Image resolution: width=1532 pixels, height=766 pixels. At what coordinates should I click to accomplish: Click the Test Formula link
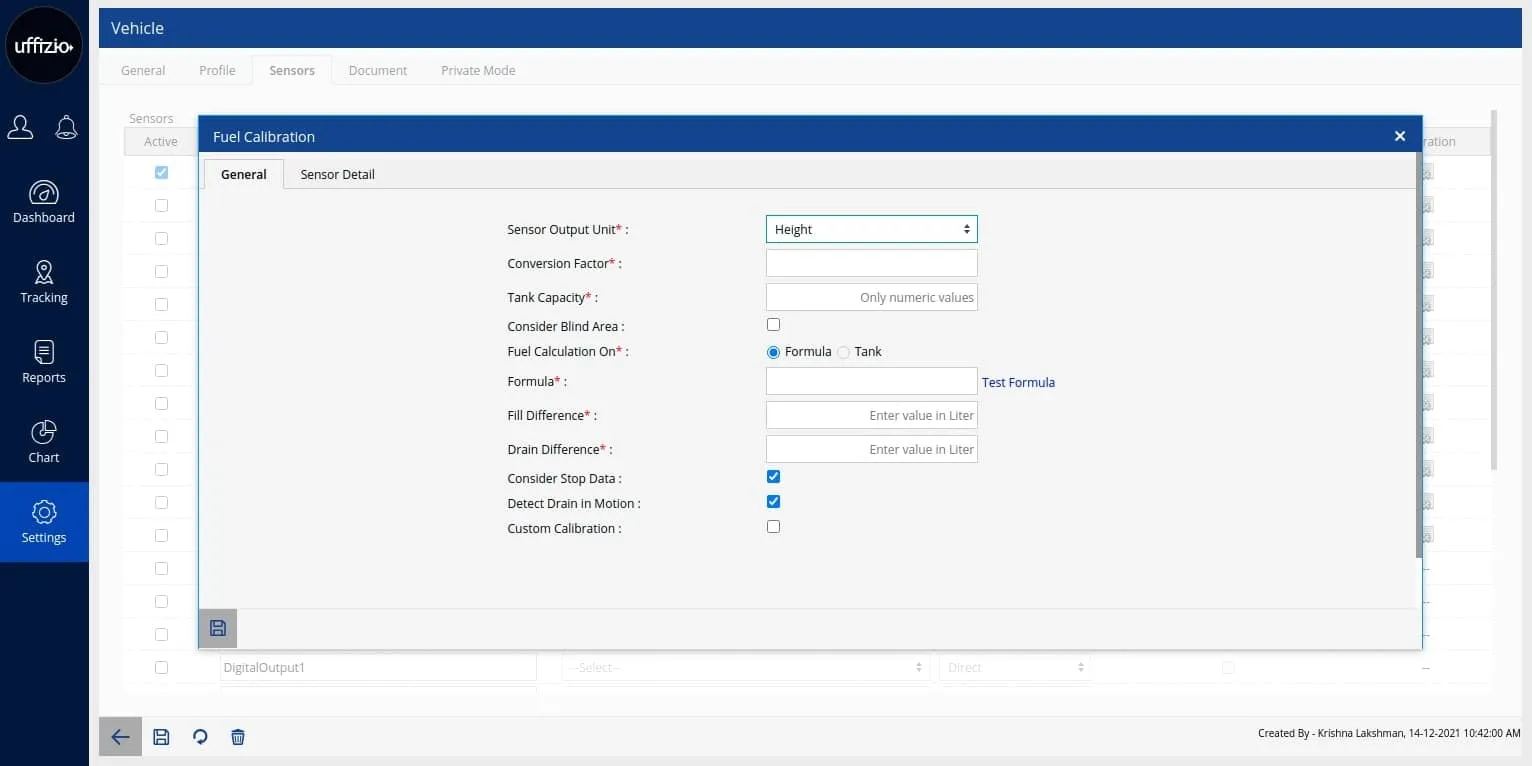(x=1018, y=382)
